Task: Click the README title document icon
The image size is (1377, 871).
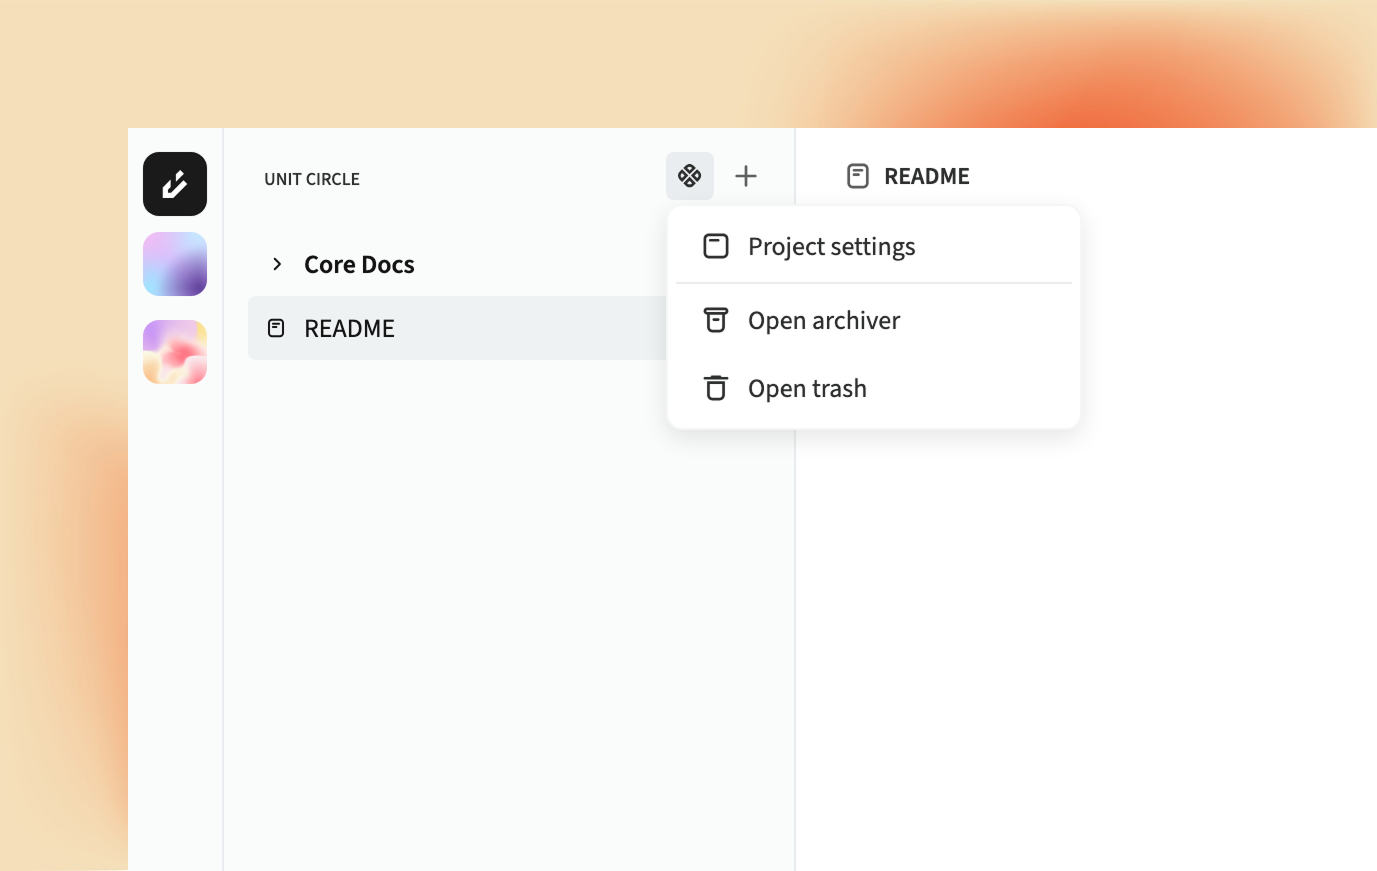Action: click(858, 176)
